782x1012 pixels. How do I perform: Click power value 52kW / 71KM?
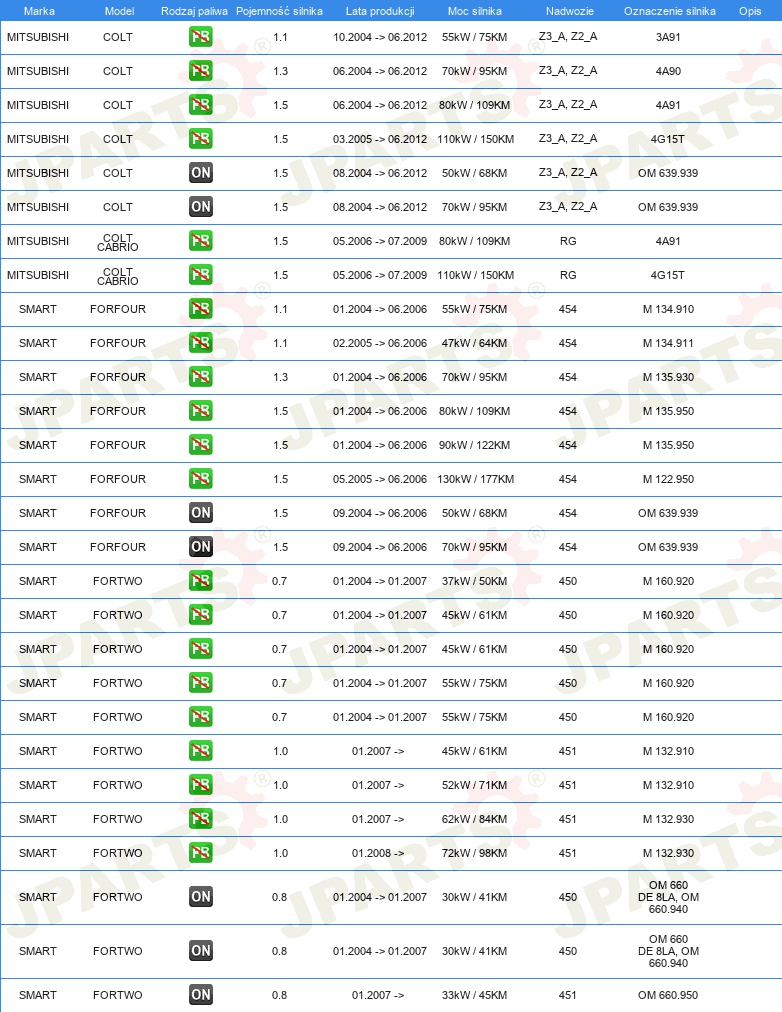[x=474, y=785]
